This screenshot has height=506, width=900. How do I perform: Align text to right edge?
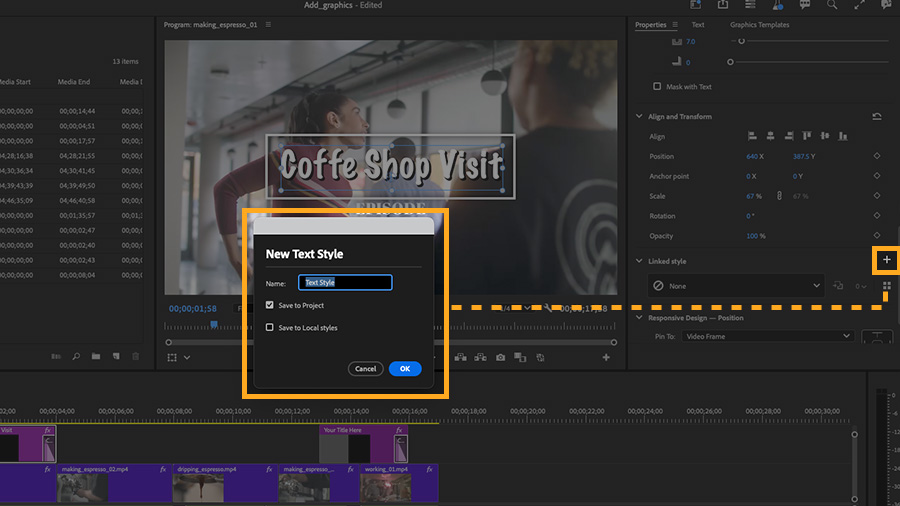tap(789, 136)
